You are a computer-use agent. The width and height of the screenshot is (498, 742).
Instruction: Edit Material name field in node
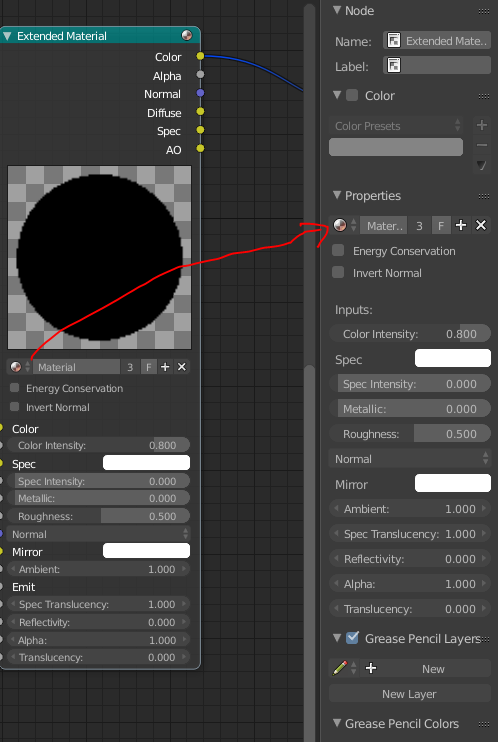pos(76,367)
